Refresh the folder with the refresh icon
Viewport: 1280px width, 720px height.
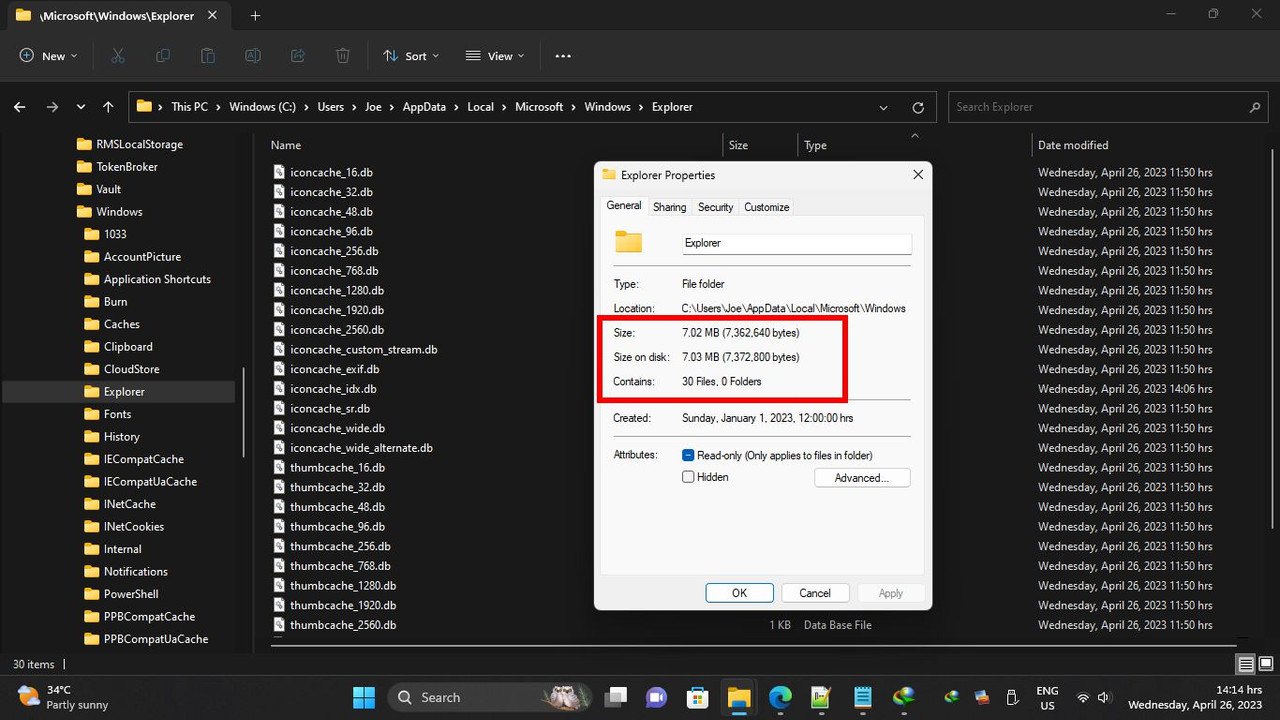tap(918, 107)
